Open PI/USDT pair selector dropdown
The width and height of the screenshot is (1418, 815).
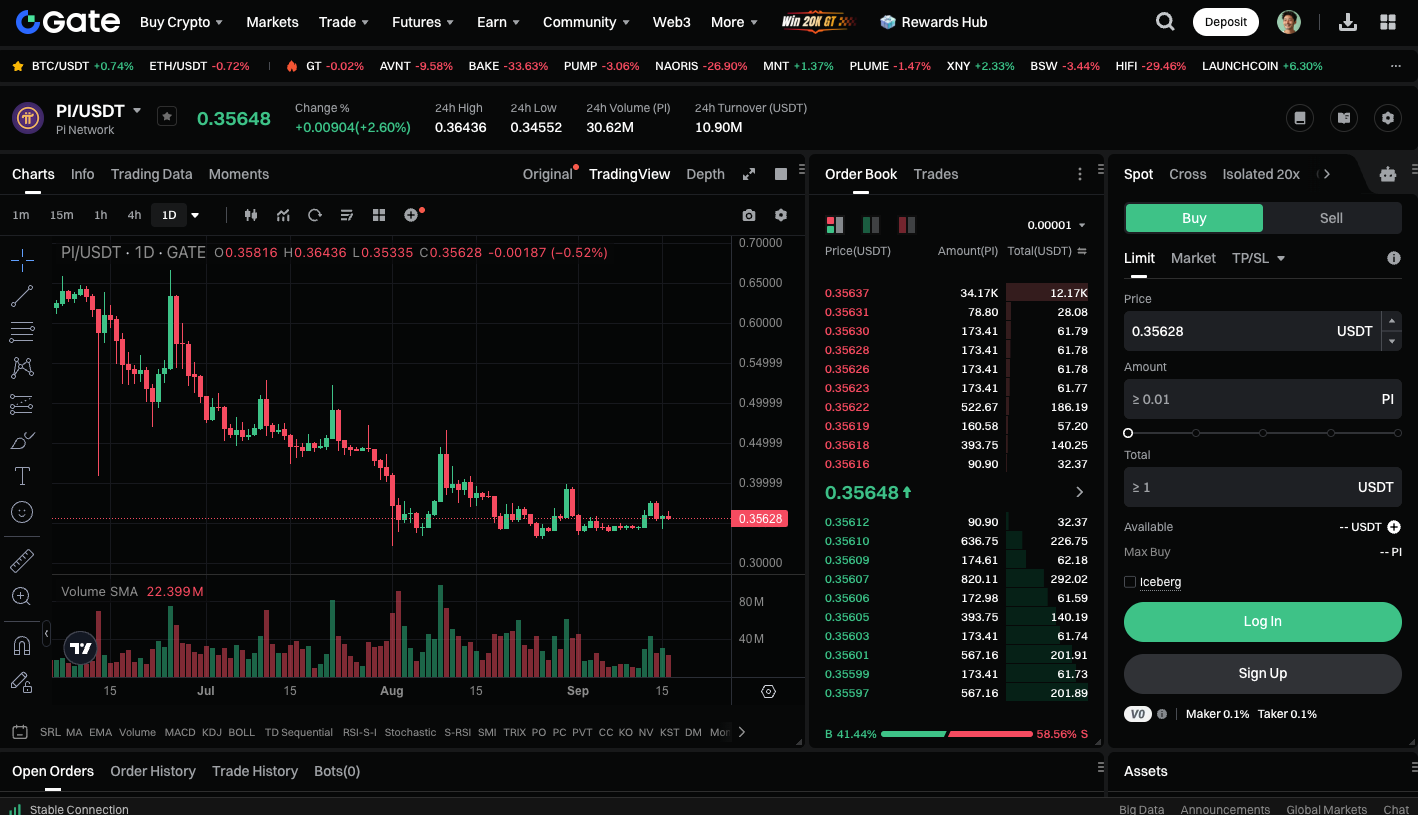[x=137, y=111]
